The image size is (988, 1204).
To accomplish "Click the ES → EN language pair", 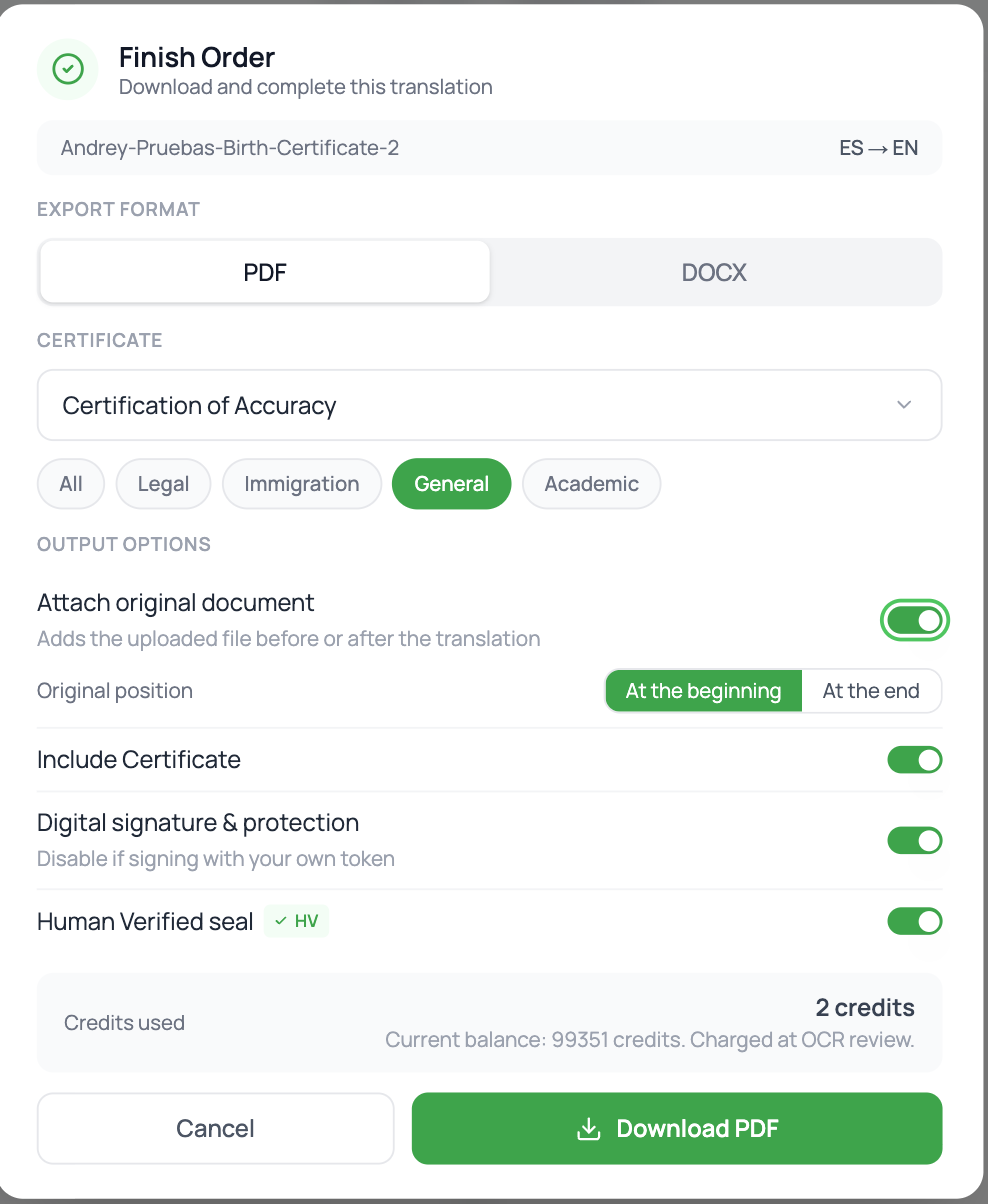I will 879,148.
